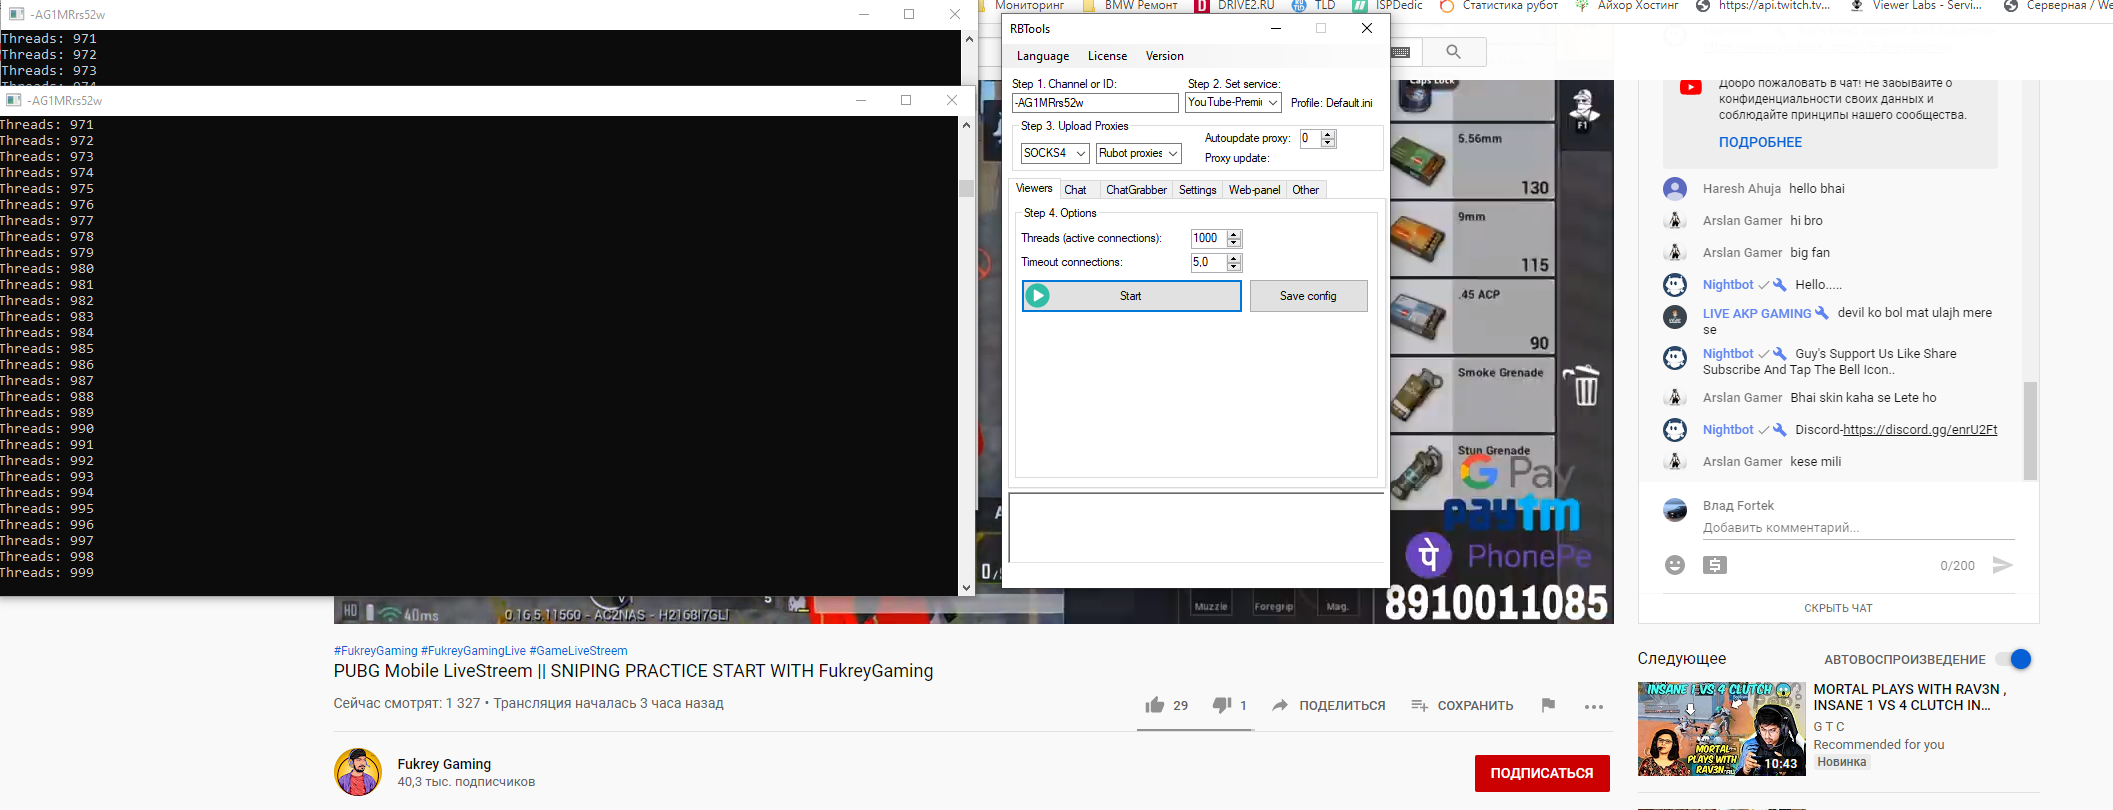Image resolution: width=2113 pixels, height=810 pixels.
Task: Click the trash can icon in game
Action: click(1586, 386)
